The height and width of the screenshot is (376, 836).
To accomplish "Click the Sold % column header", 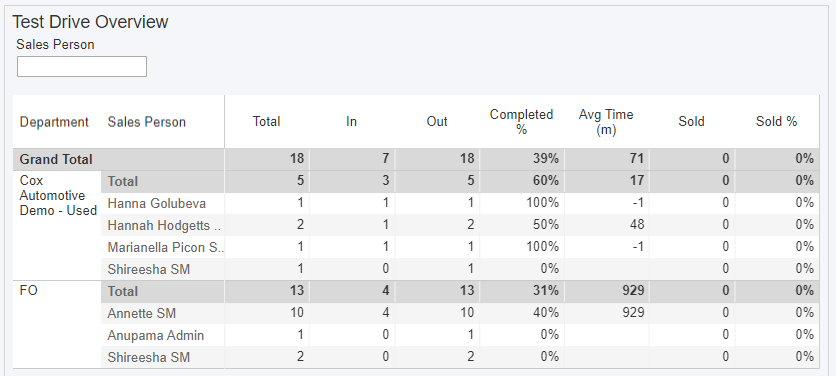I will (776, 122).
